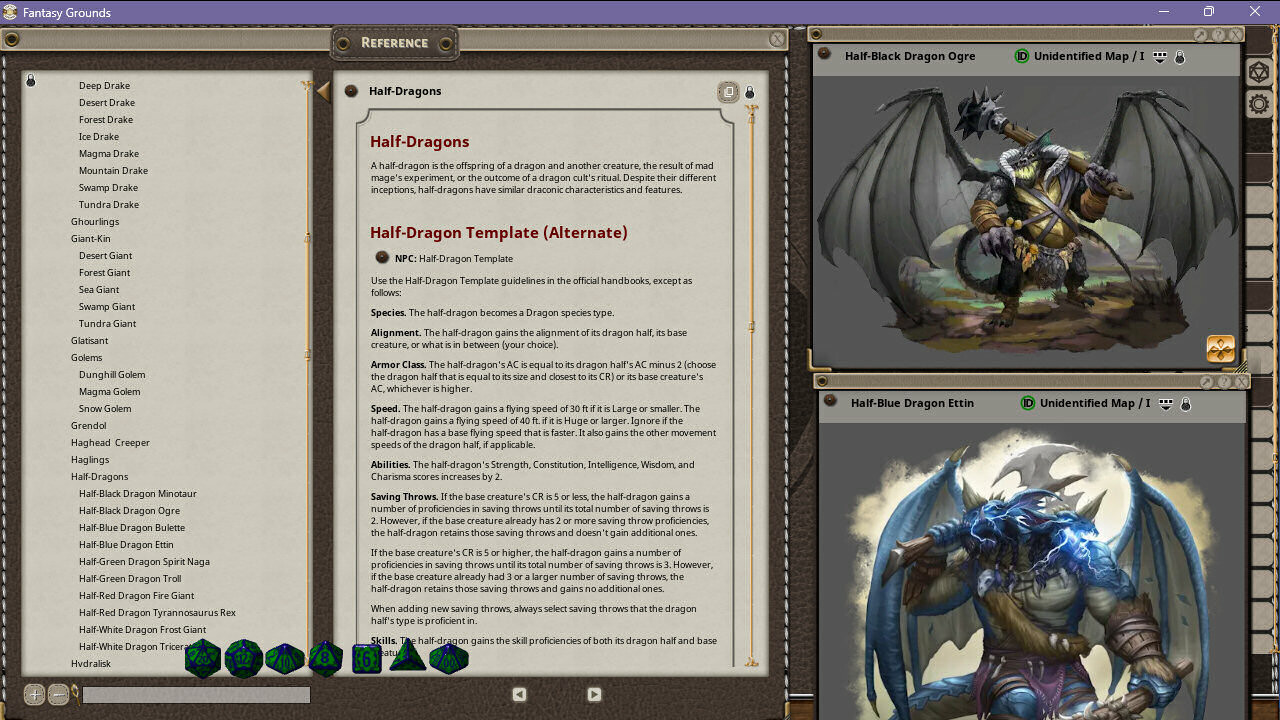Open the gear settings sidebar icon
1280x720 pixels.
coord(1259,104)
